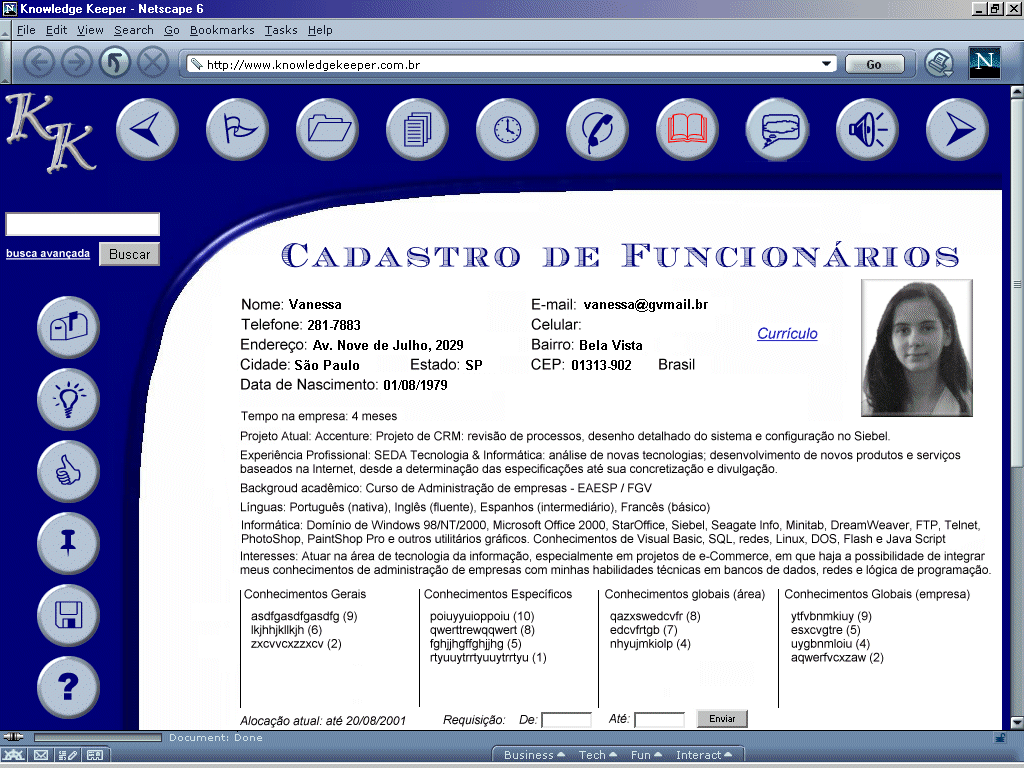Screen dimensions: 1024x768
Task: Focus the Até date field
Action: point(660,720)
